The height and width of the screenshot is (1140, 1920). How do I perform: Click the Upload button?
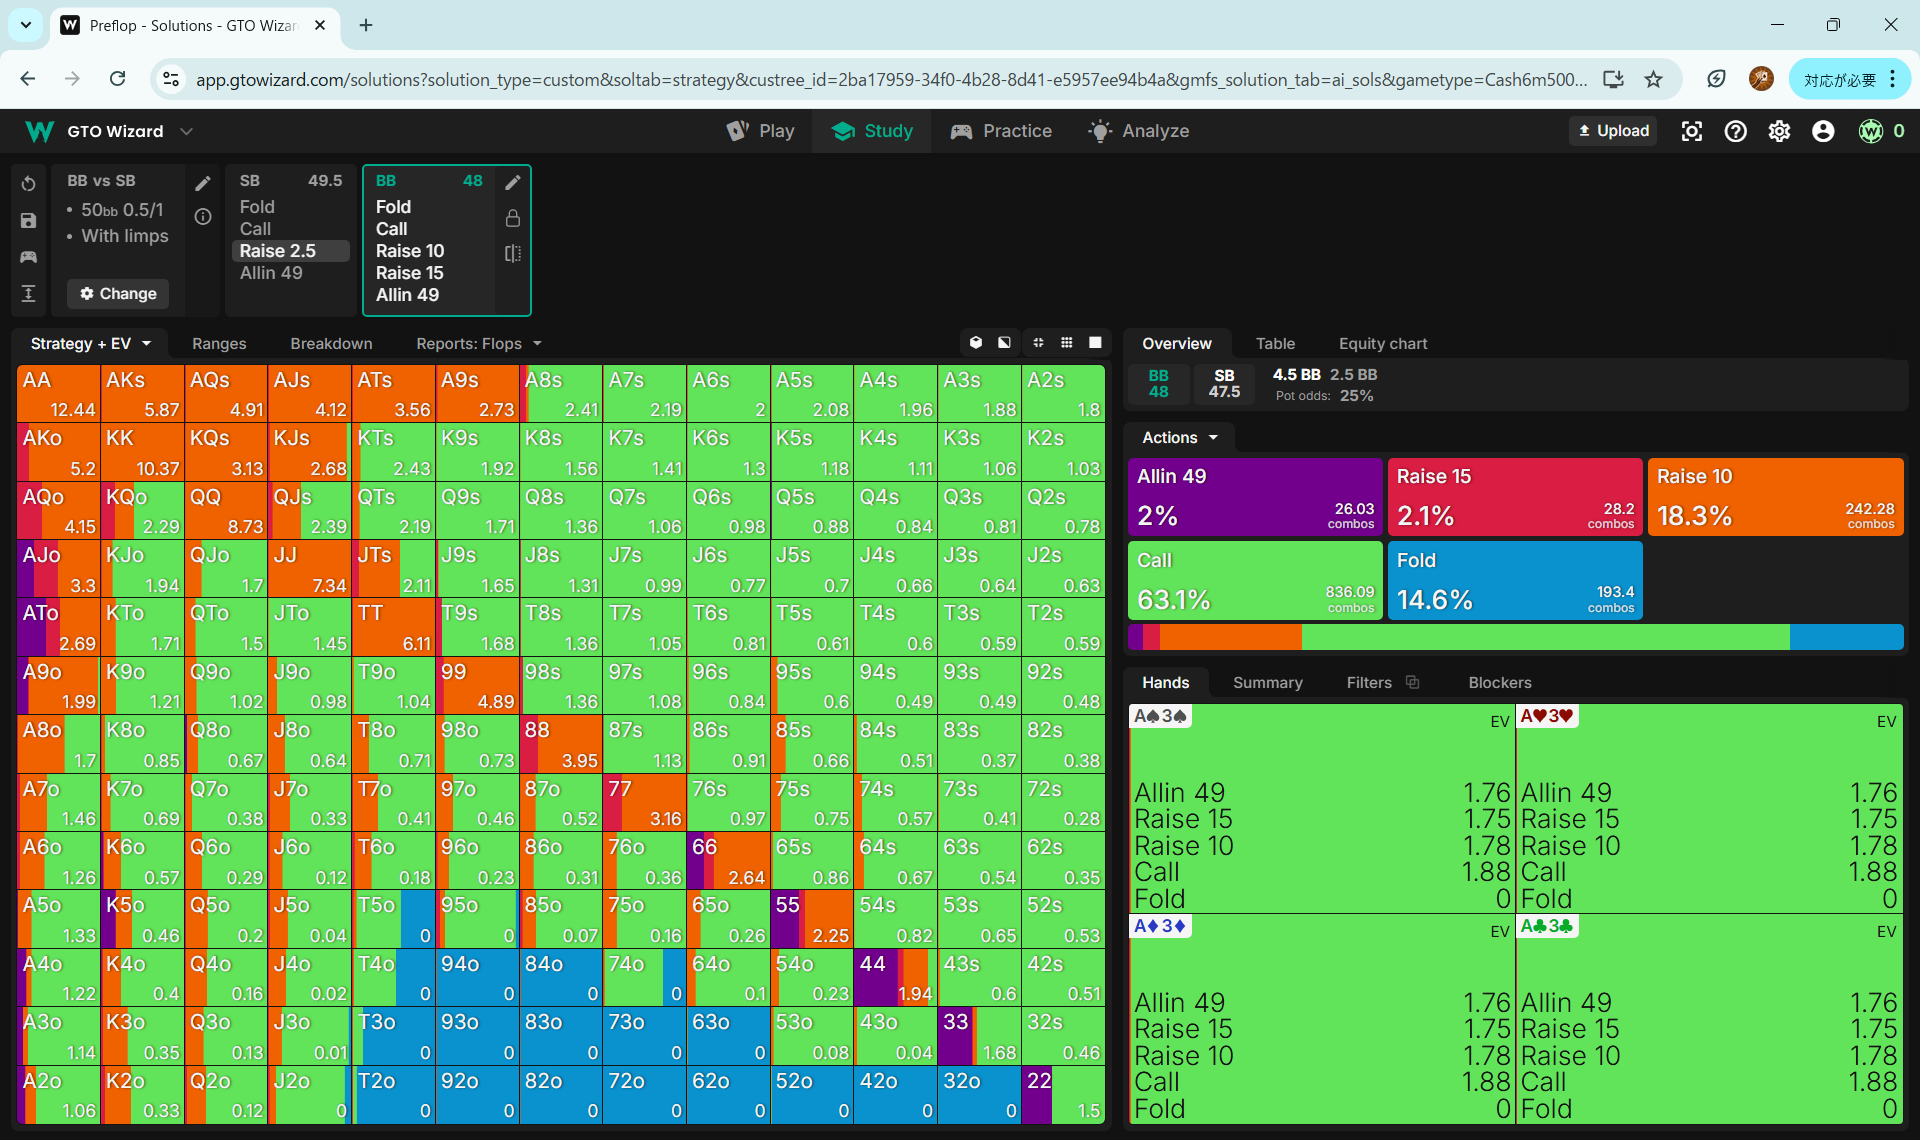pyautogui.click(x=1612, y=131)
